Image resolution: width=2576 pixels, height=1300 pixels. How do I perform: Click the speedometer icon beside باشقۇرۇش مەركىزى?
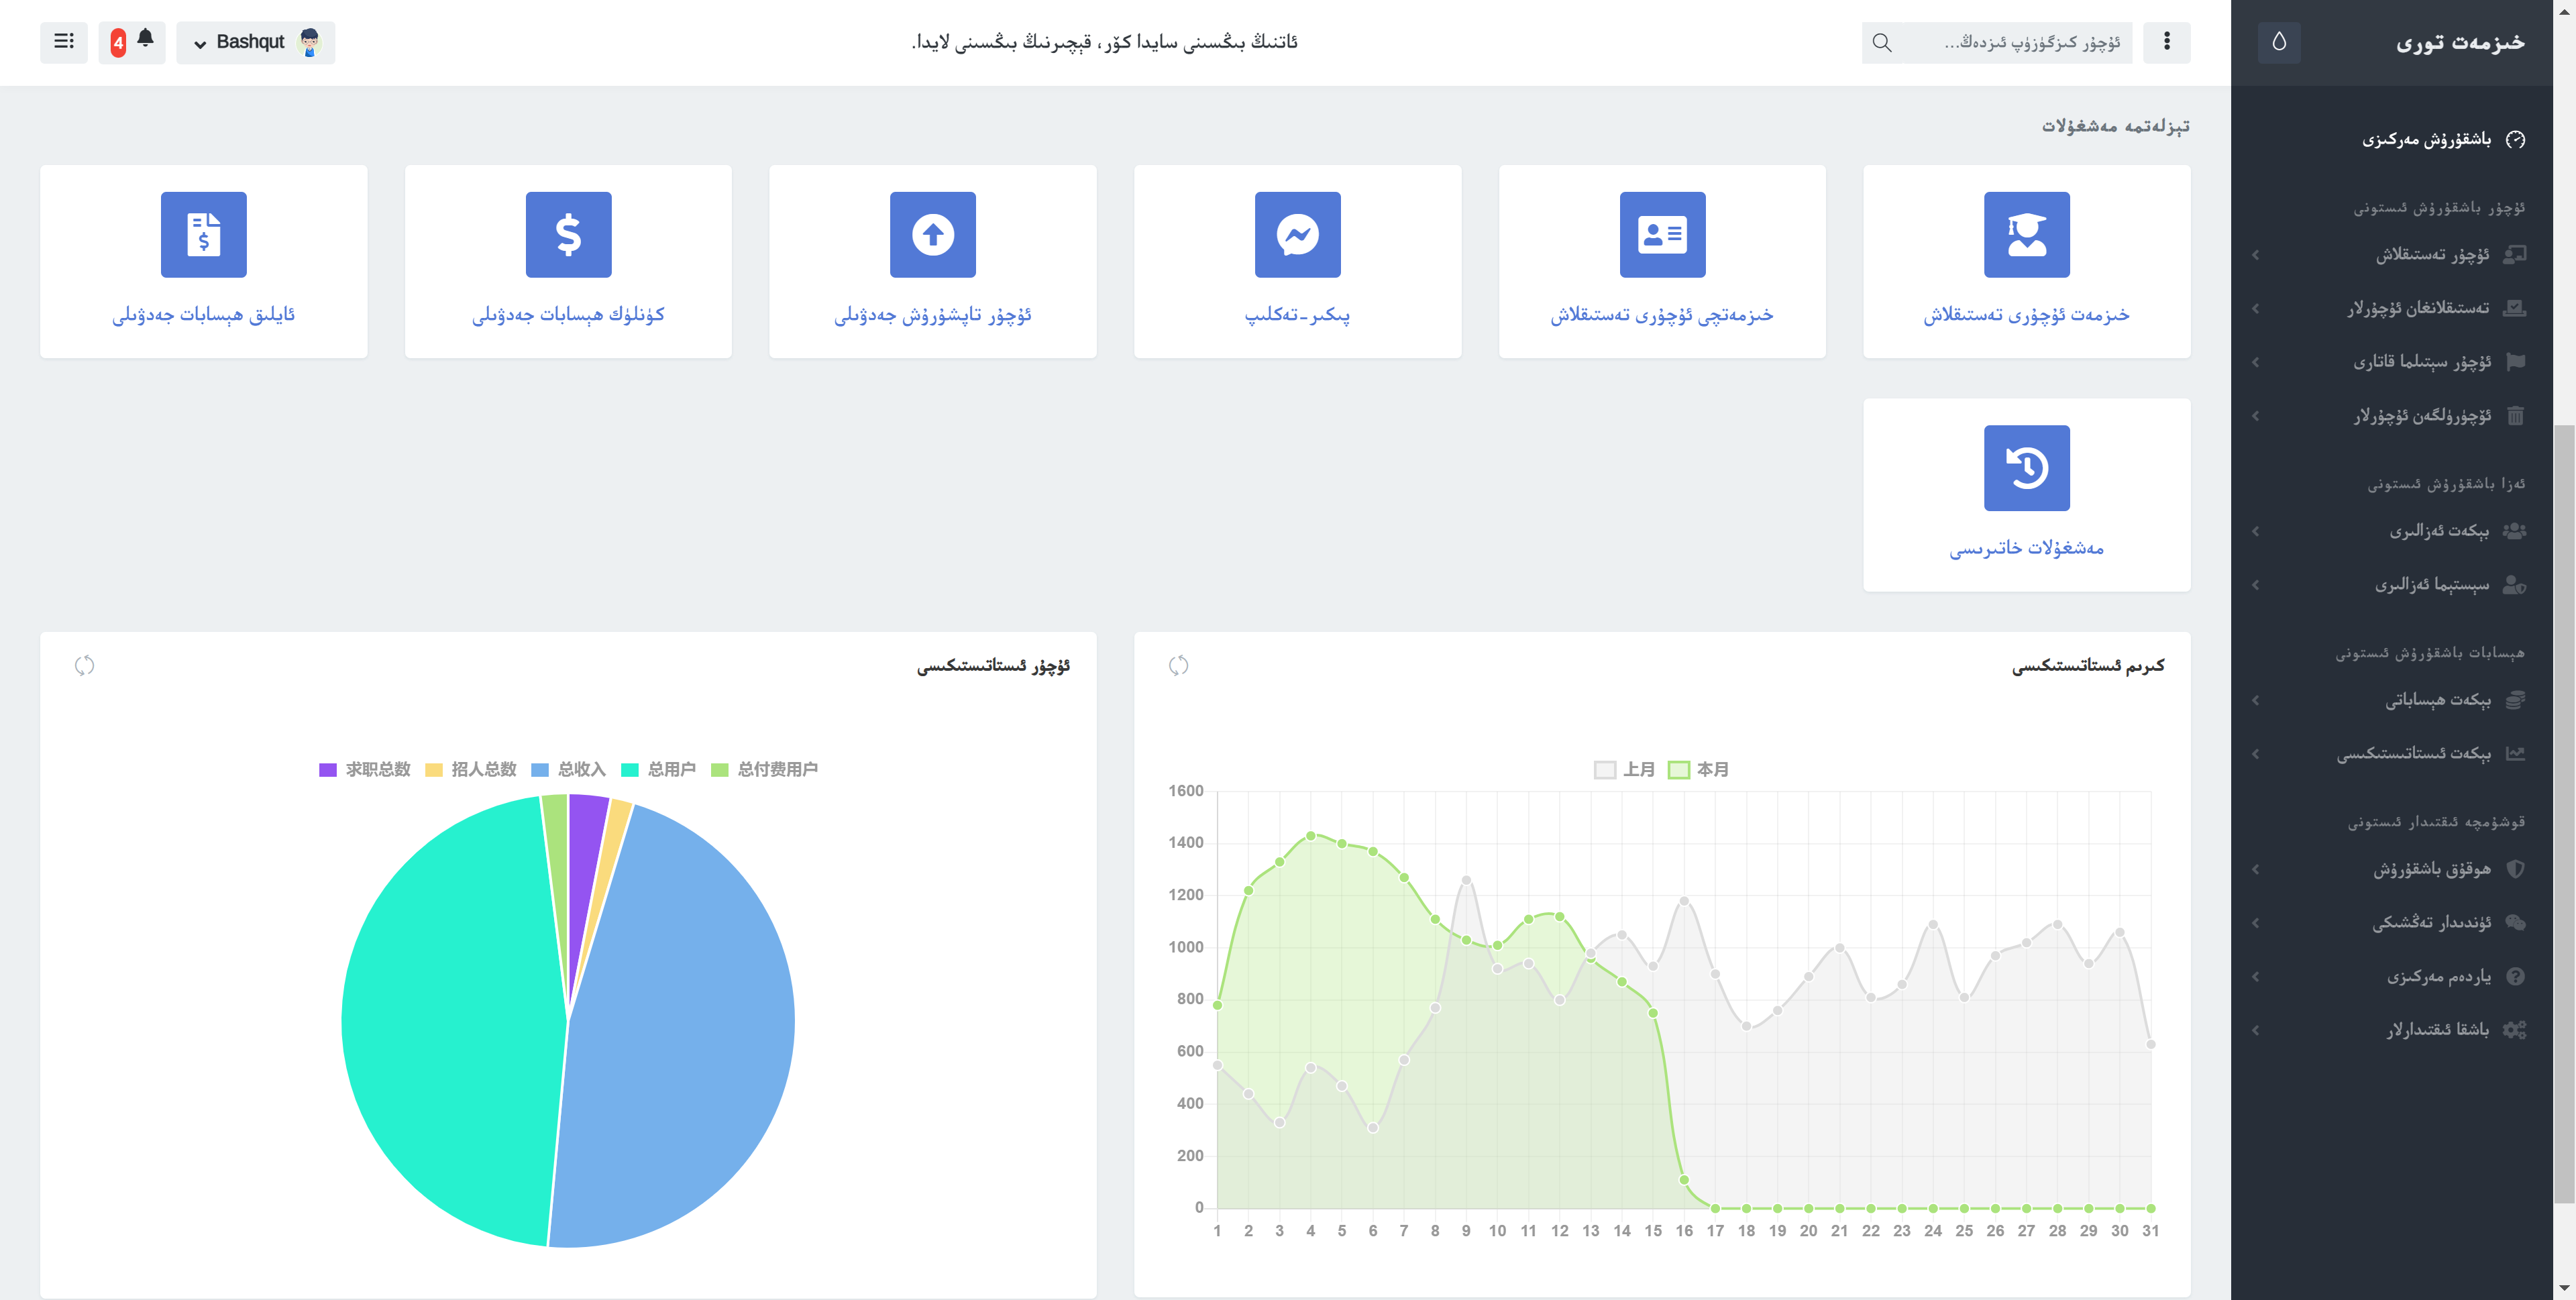2516,139
